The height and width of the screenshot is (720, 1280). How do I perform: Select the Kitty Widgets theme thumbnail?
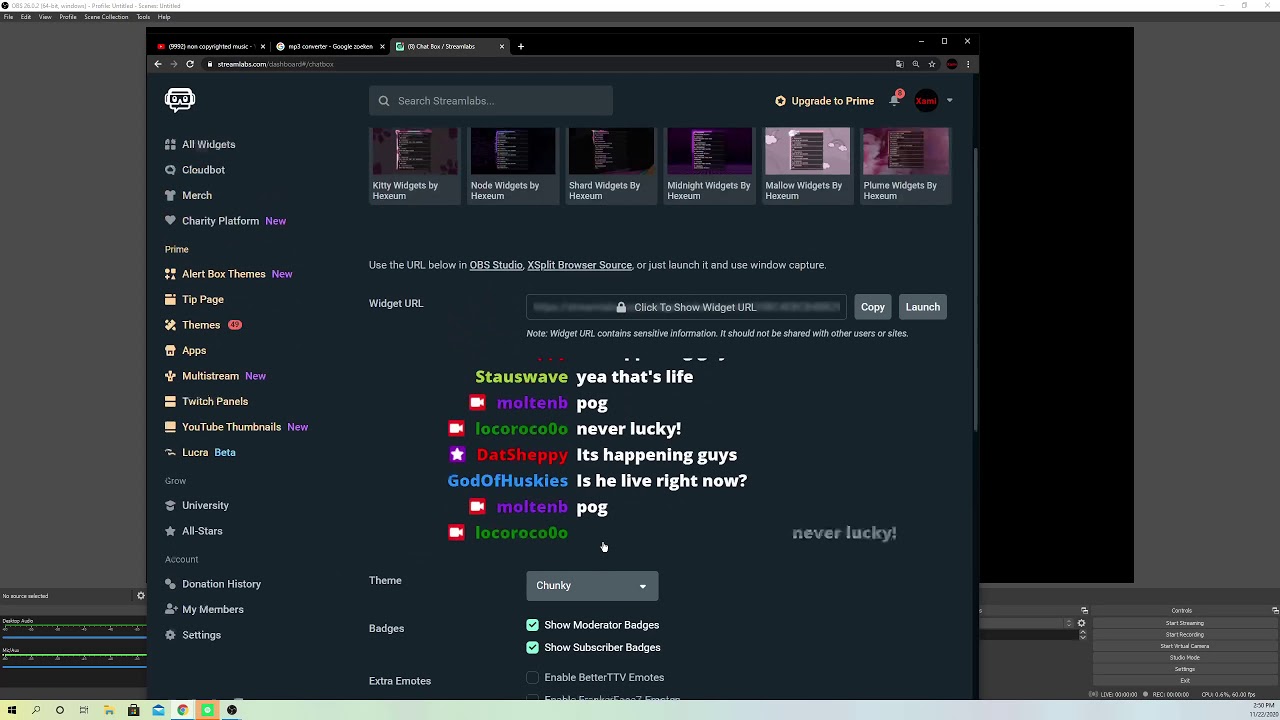pos(414,164)
